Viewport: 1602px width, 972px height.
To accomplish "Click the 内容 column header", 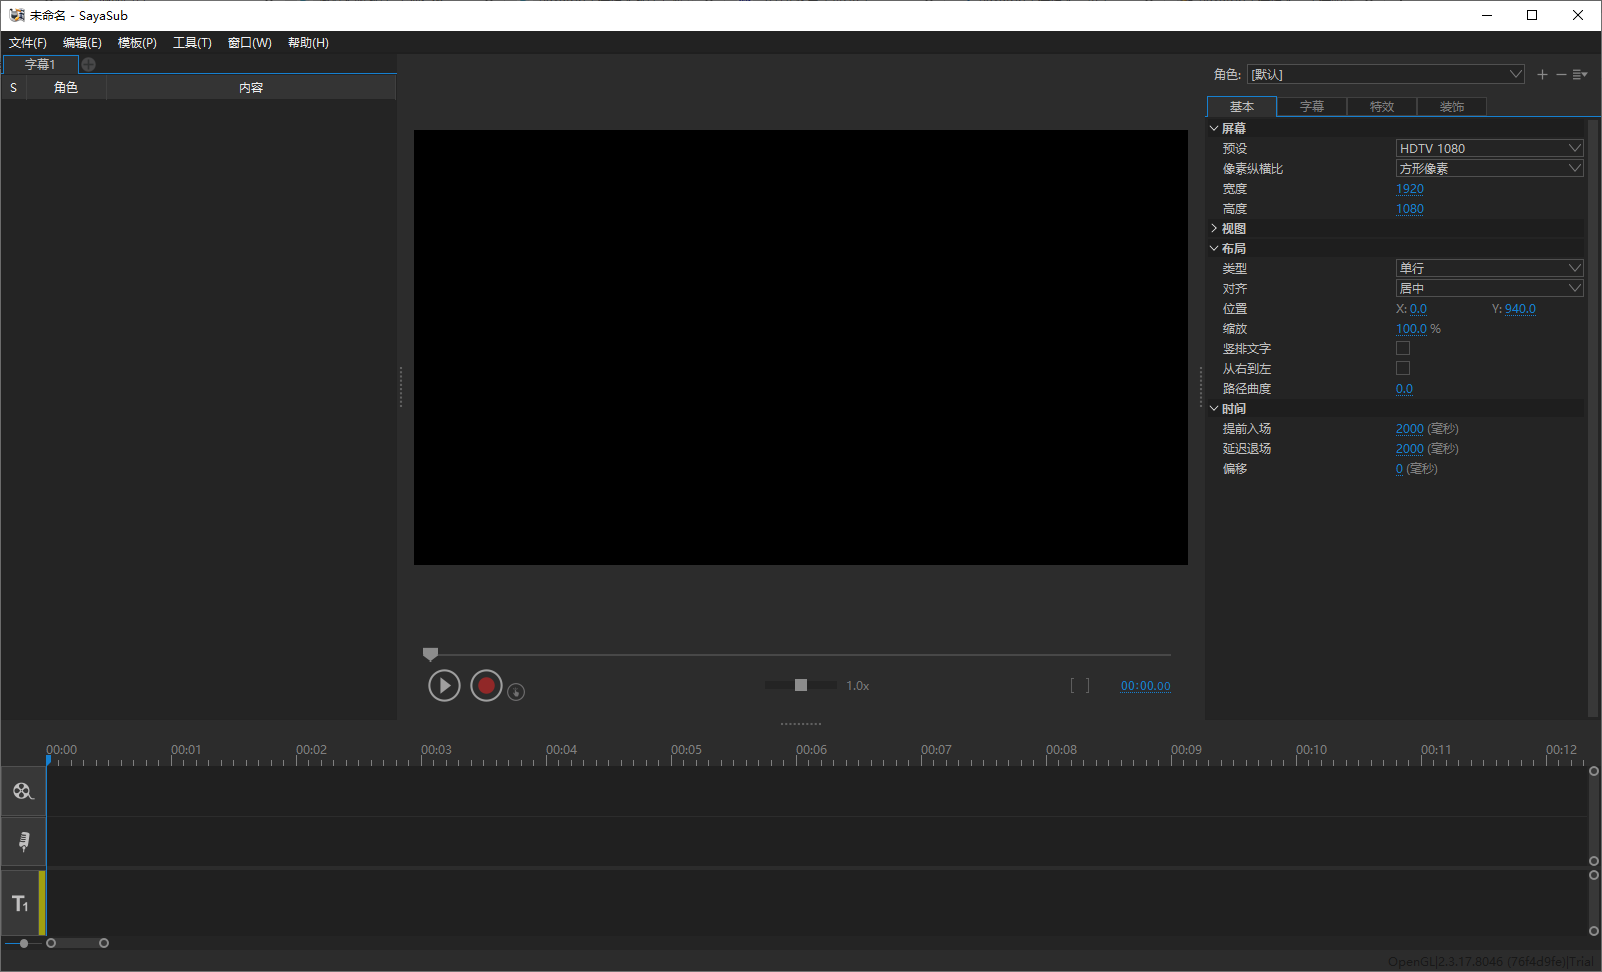I will pyautogui.click(x=251, y=88).
